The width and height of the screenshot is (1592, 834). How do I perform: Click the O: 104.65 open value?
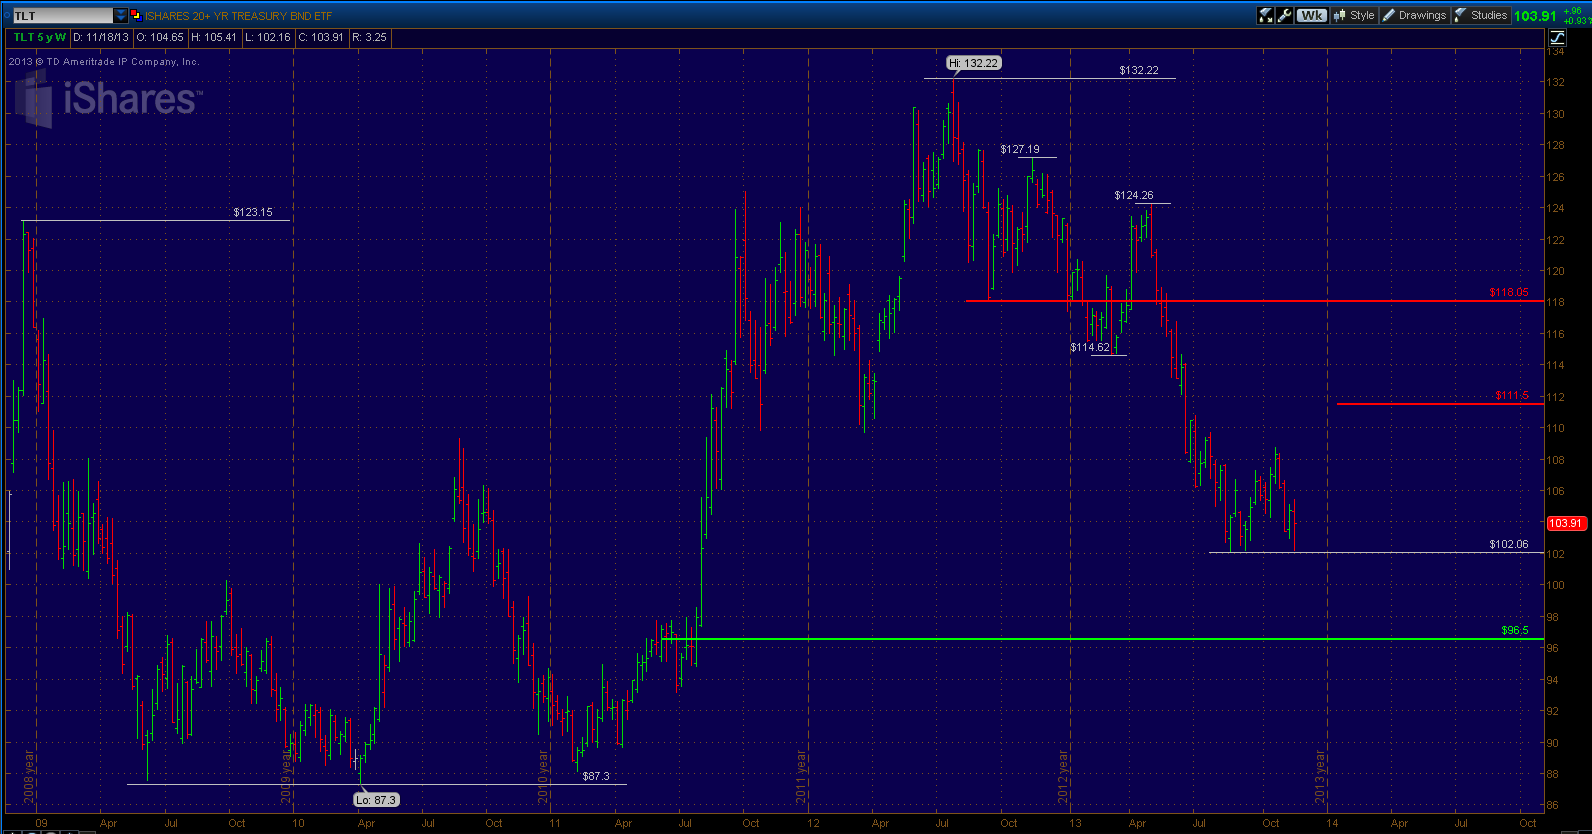pos(161,37)
